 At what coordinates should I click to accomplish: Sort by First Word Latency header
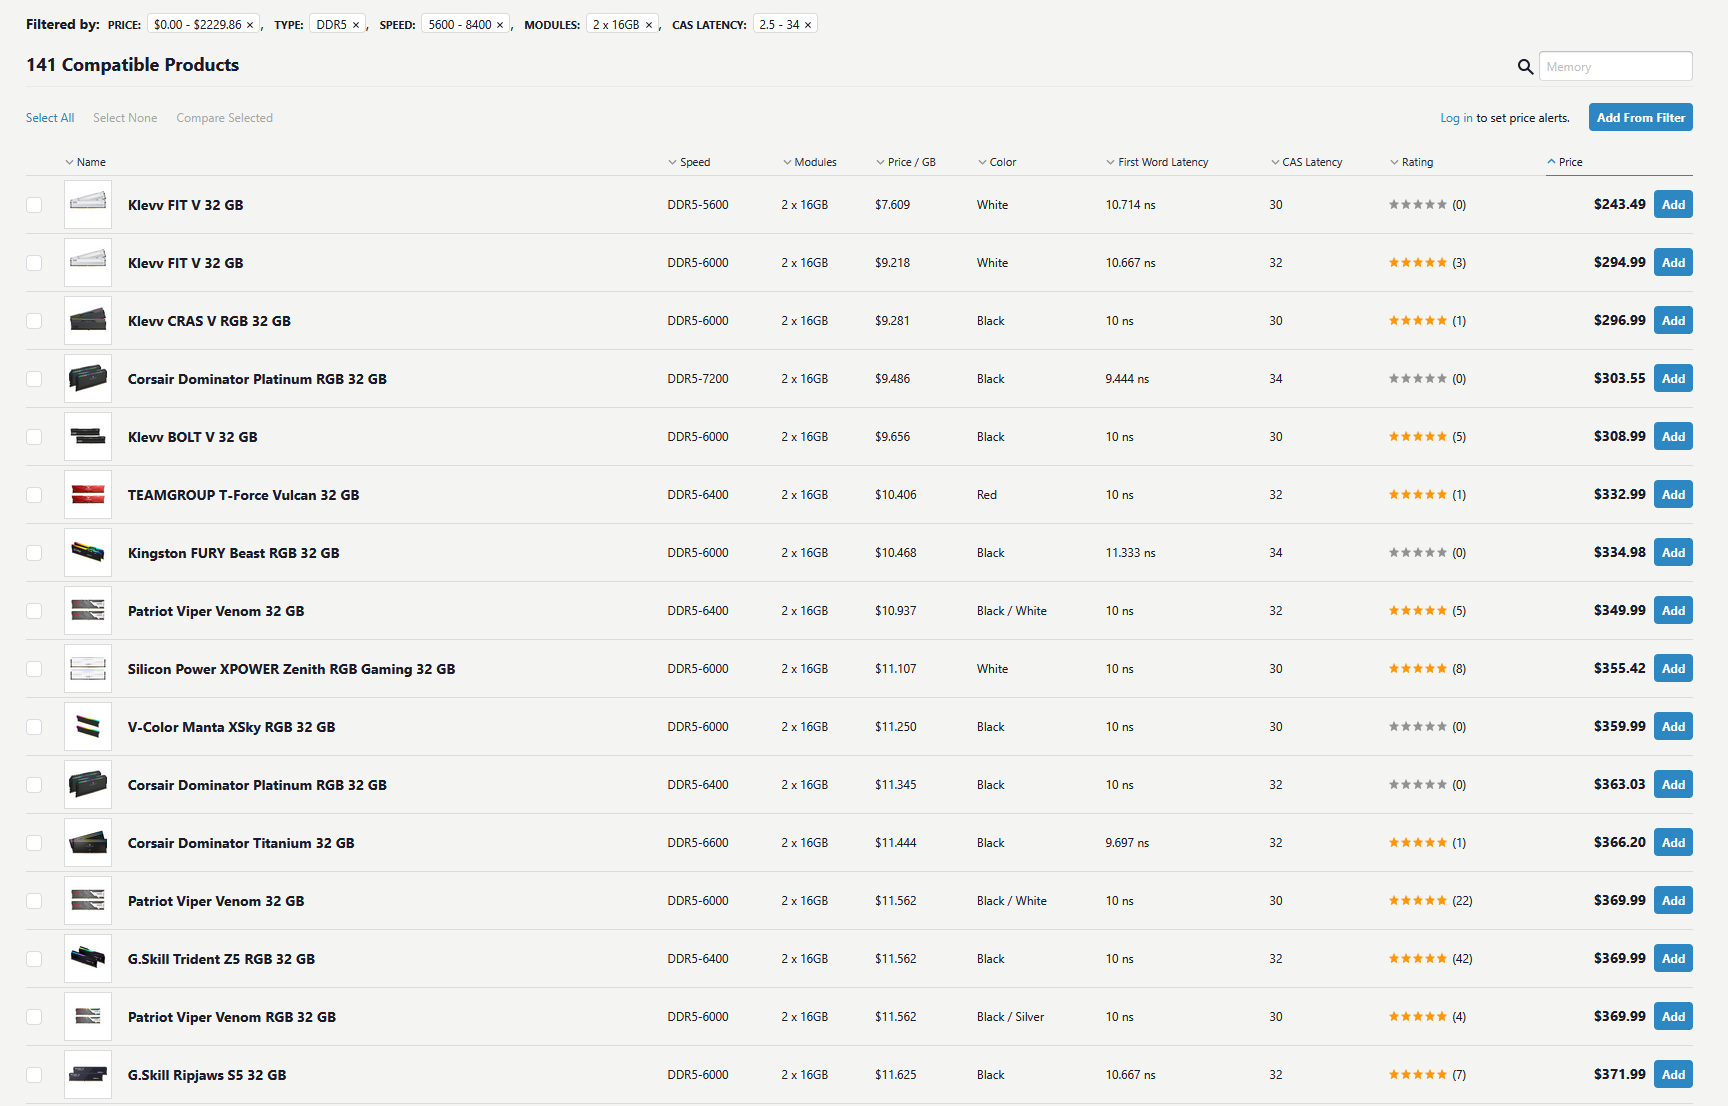point(1157,162)
